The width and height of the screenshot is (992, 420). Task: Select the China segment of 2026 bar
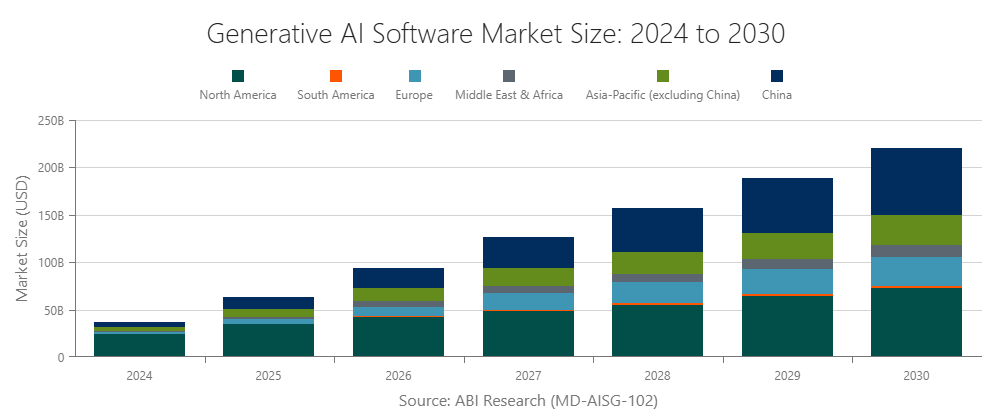pos(398,277)
